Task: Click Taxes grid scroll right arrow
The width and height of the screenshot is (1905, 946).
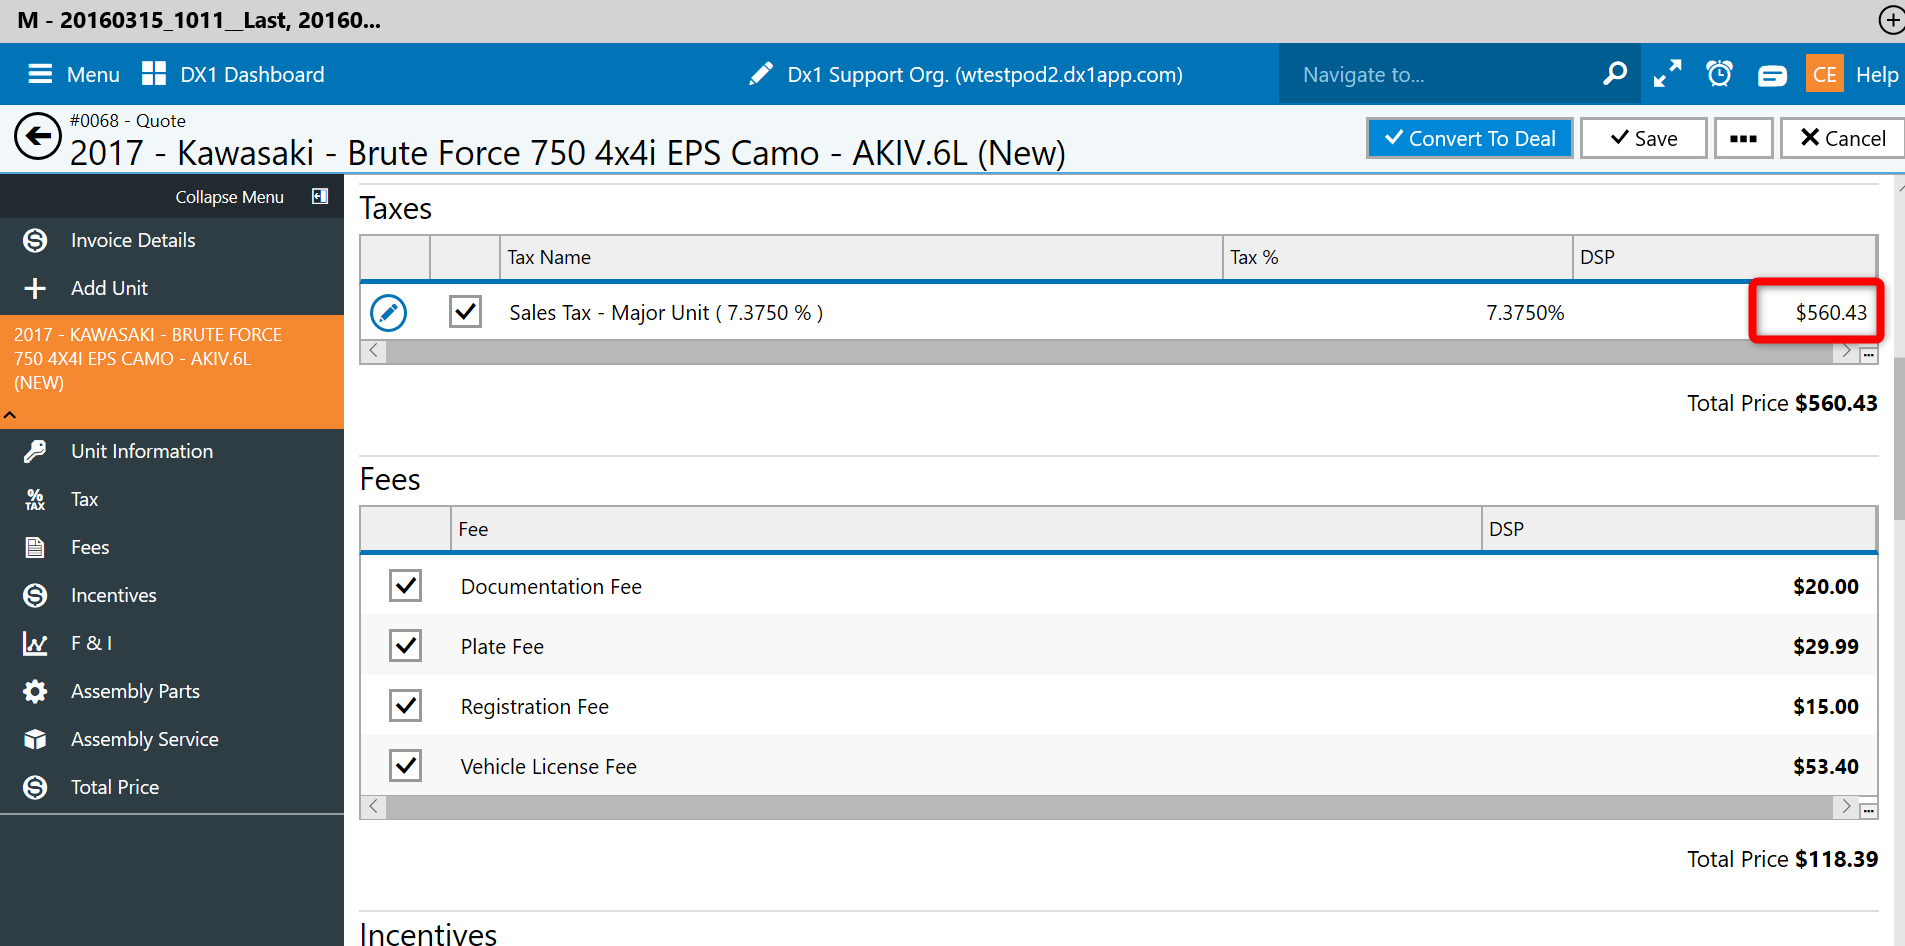Action: pos(1846,351)
